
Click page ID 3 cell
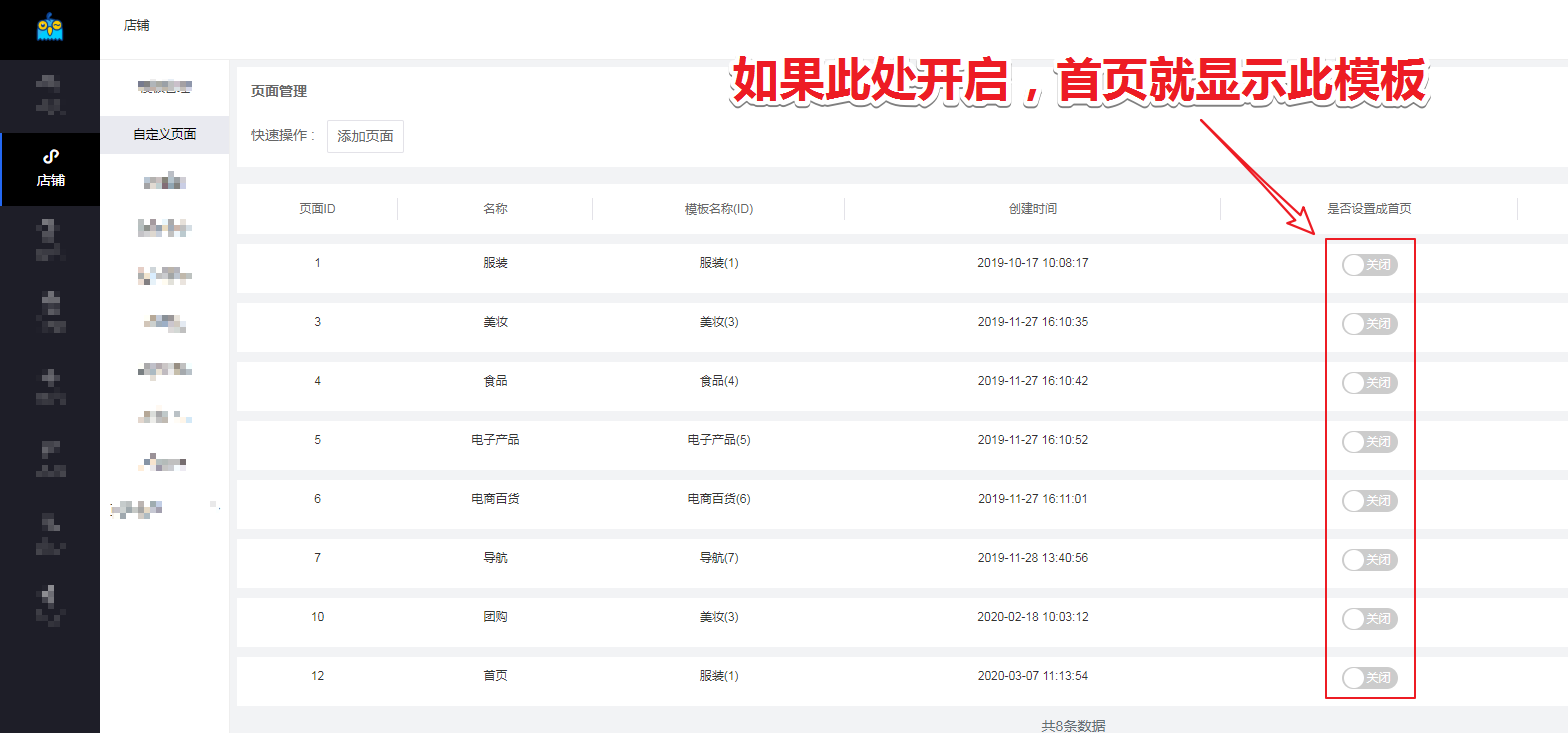click(317, 322)
